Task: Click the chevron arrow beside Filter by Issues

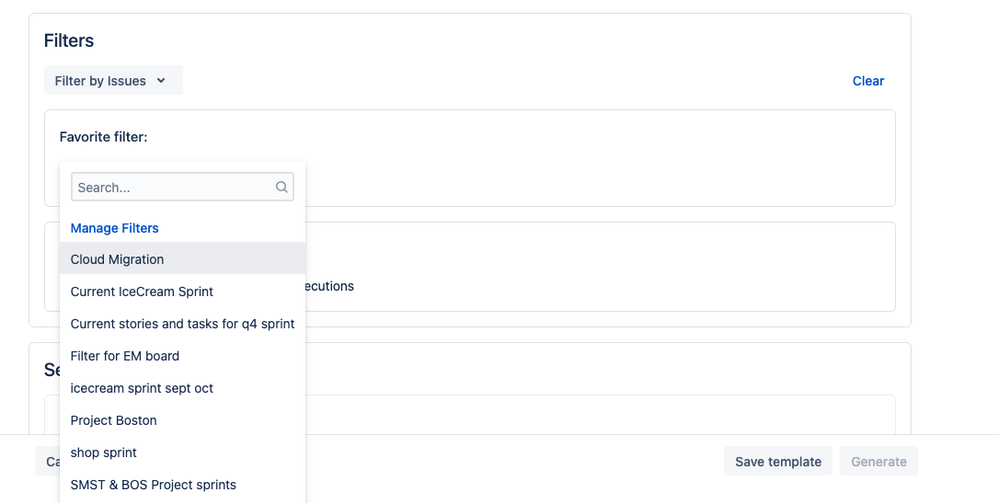Action: coord(161,81)
